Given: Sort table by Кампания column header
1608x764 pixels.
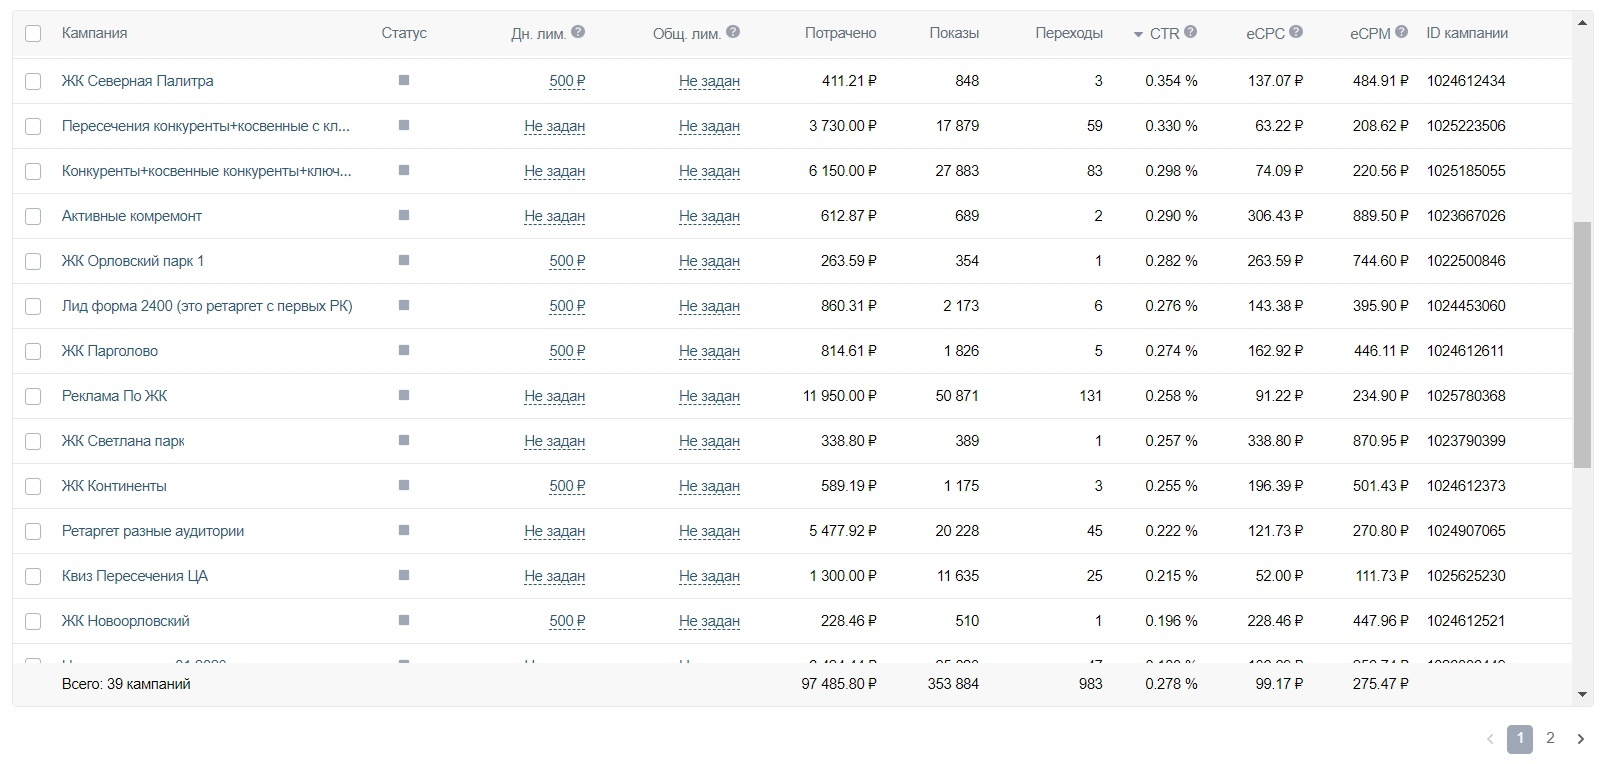Looking at the screenshot, I should point(94,33).
